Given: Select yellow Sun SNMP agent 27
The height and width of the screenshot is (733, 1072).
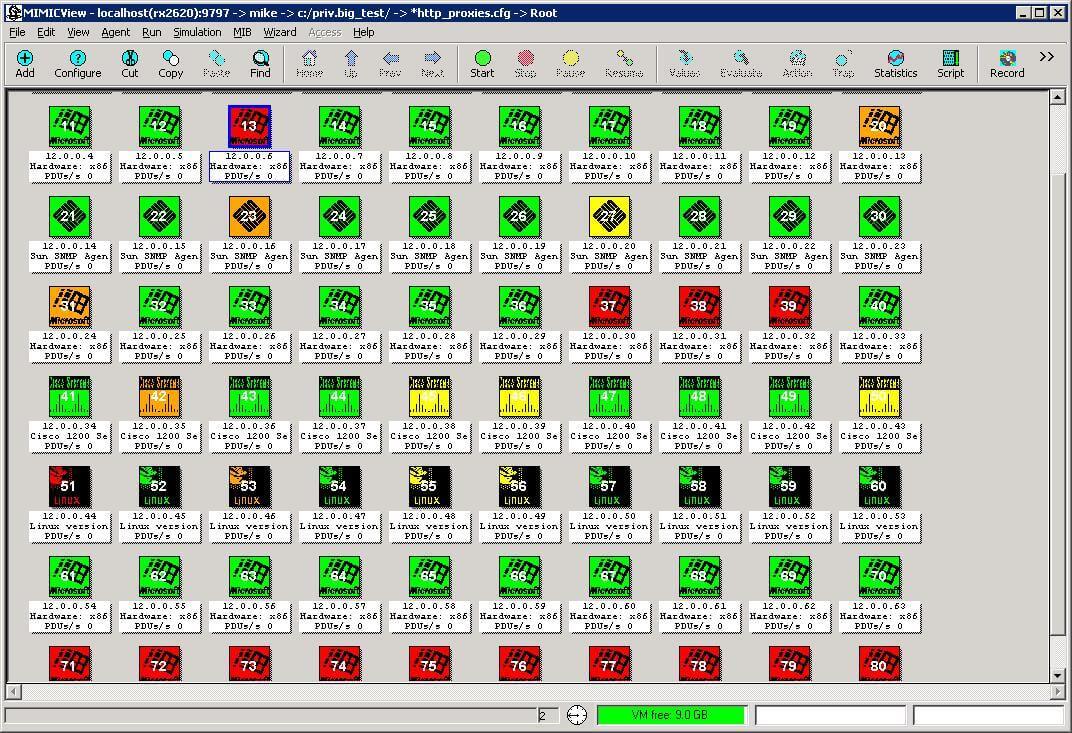Looking at the screenshot, I should point(609,216).
